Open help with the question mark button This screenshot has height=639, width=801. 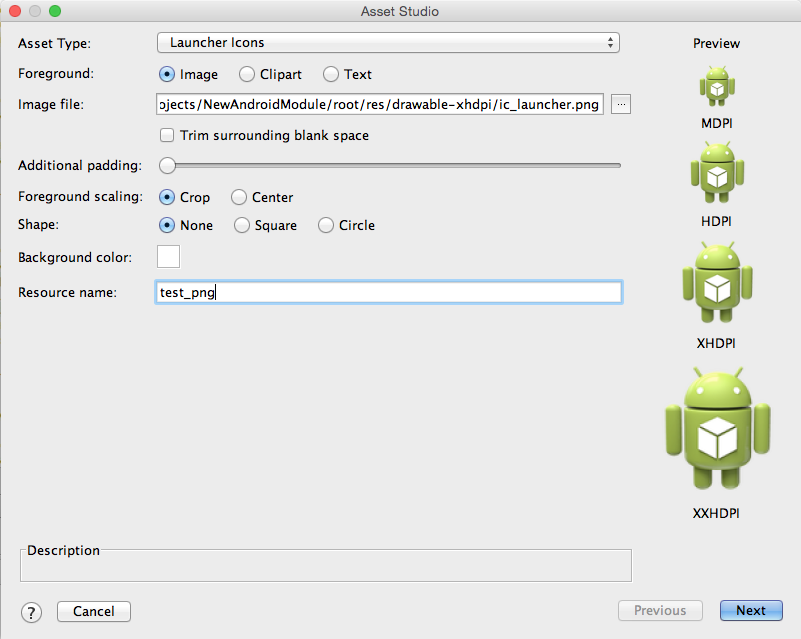[31, 612]
